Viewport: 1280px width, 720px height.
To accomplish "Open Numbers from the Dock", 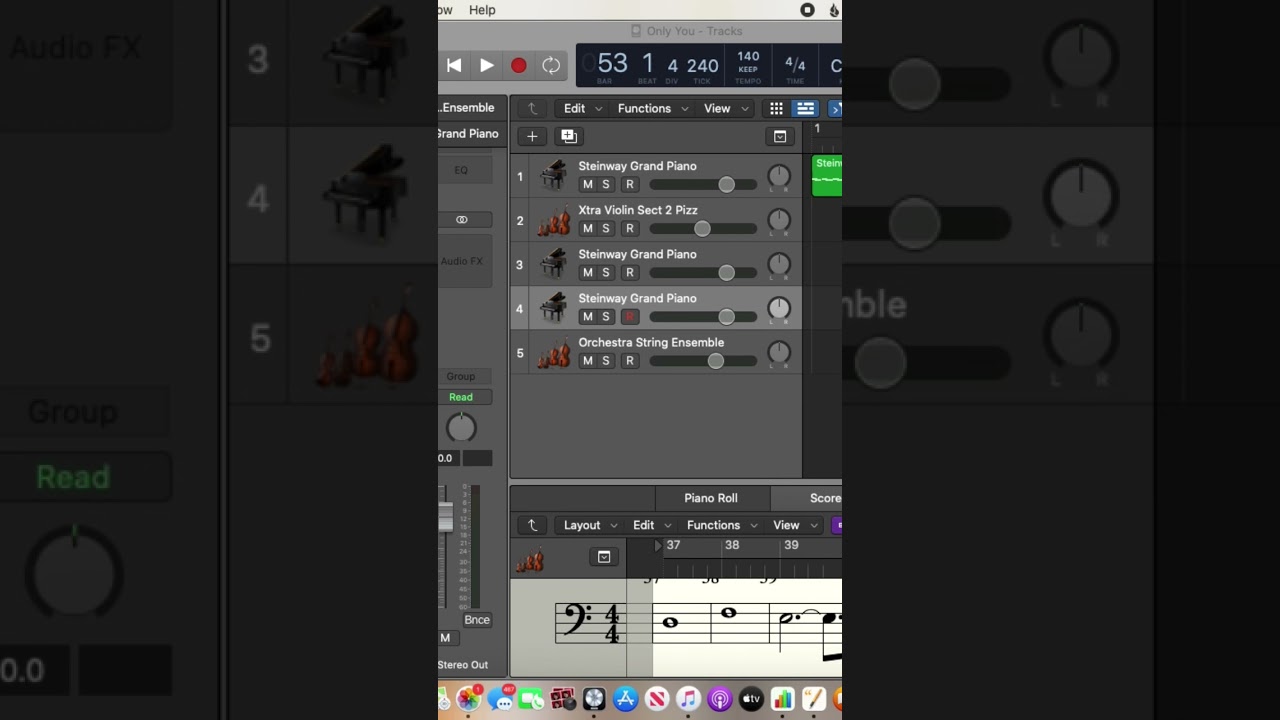I will point(783,699).
